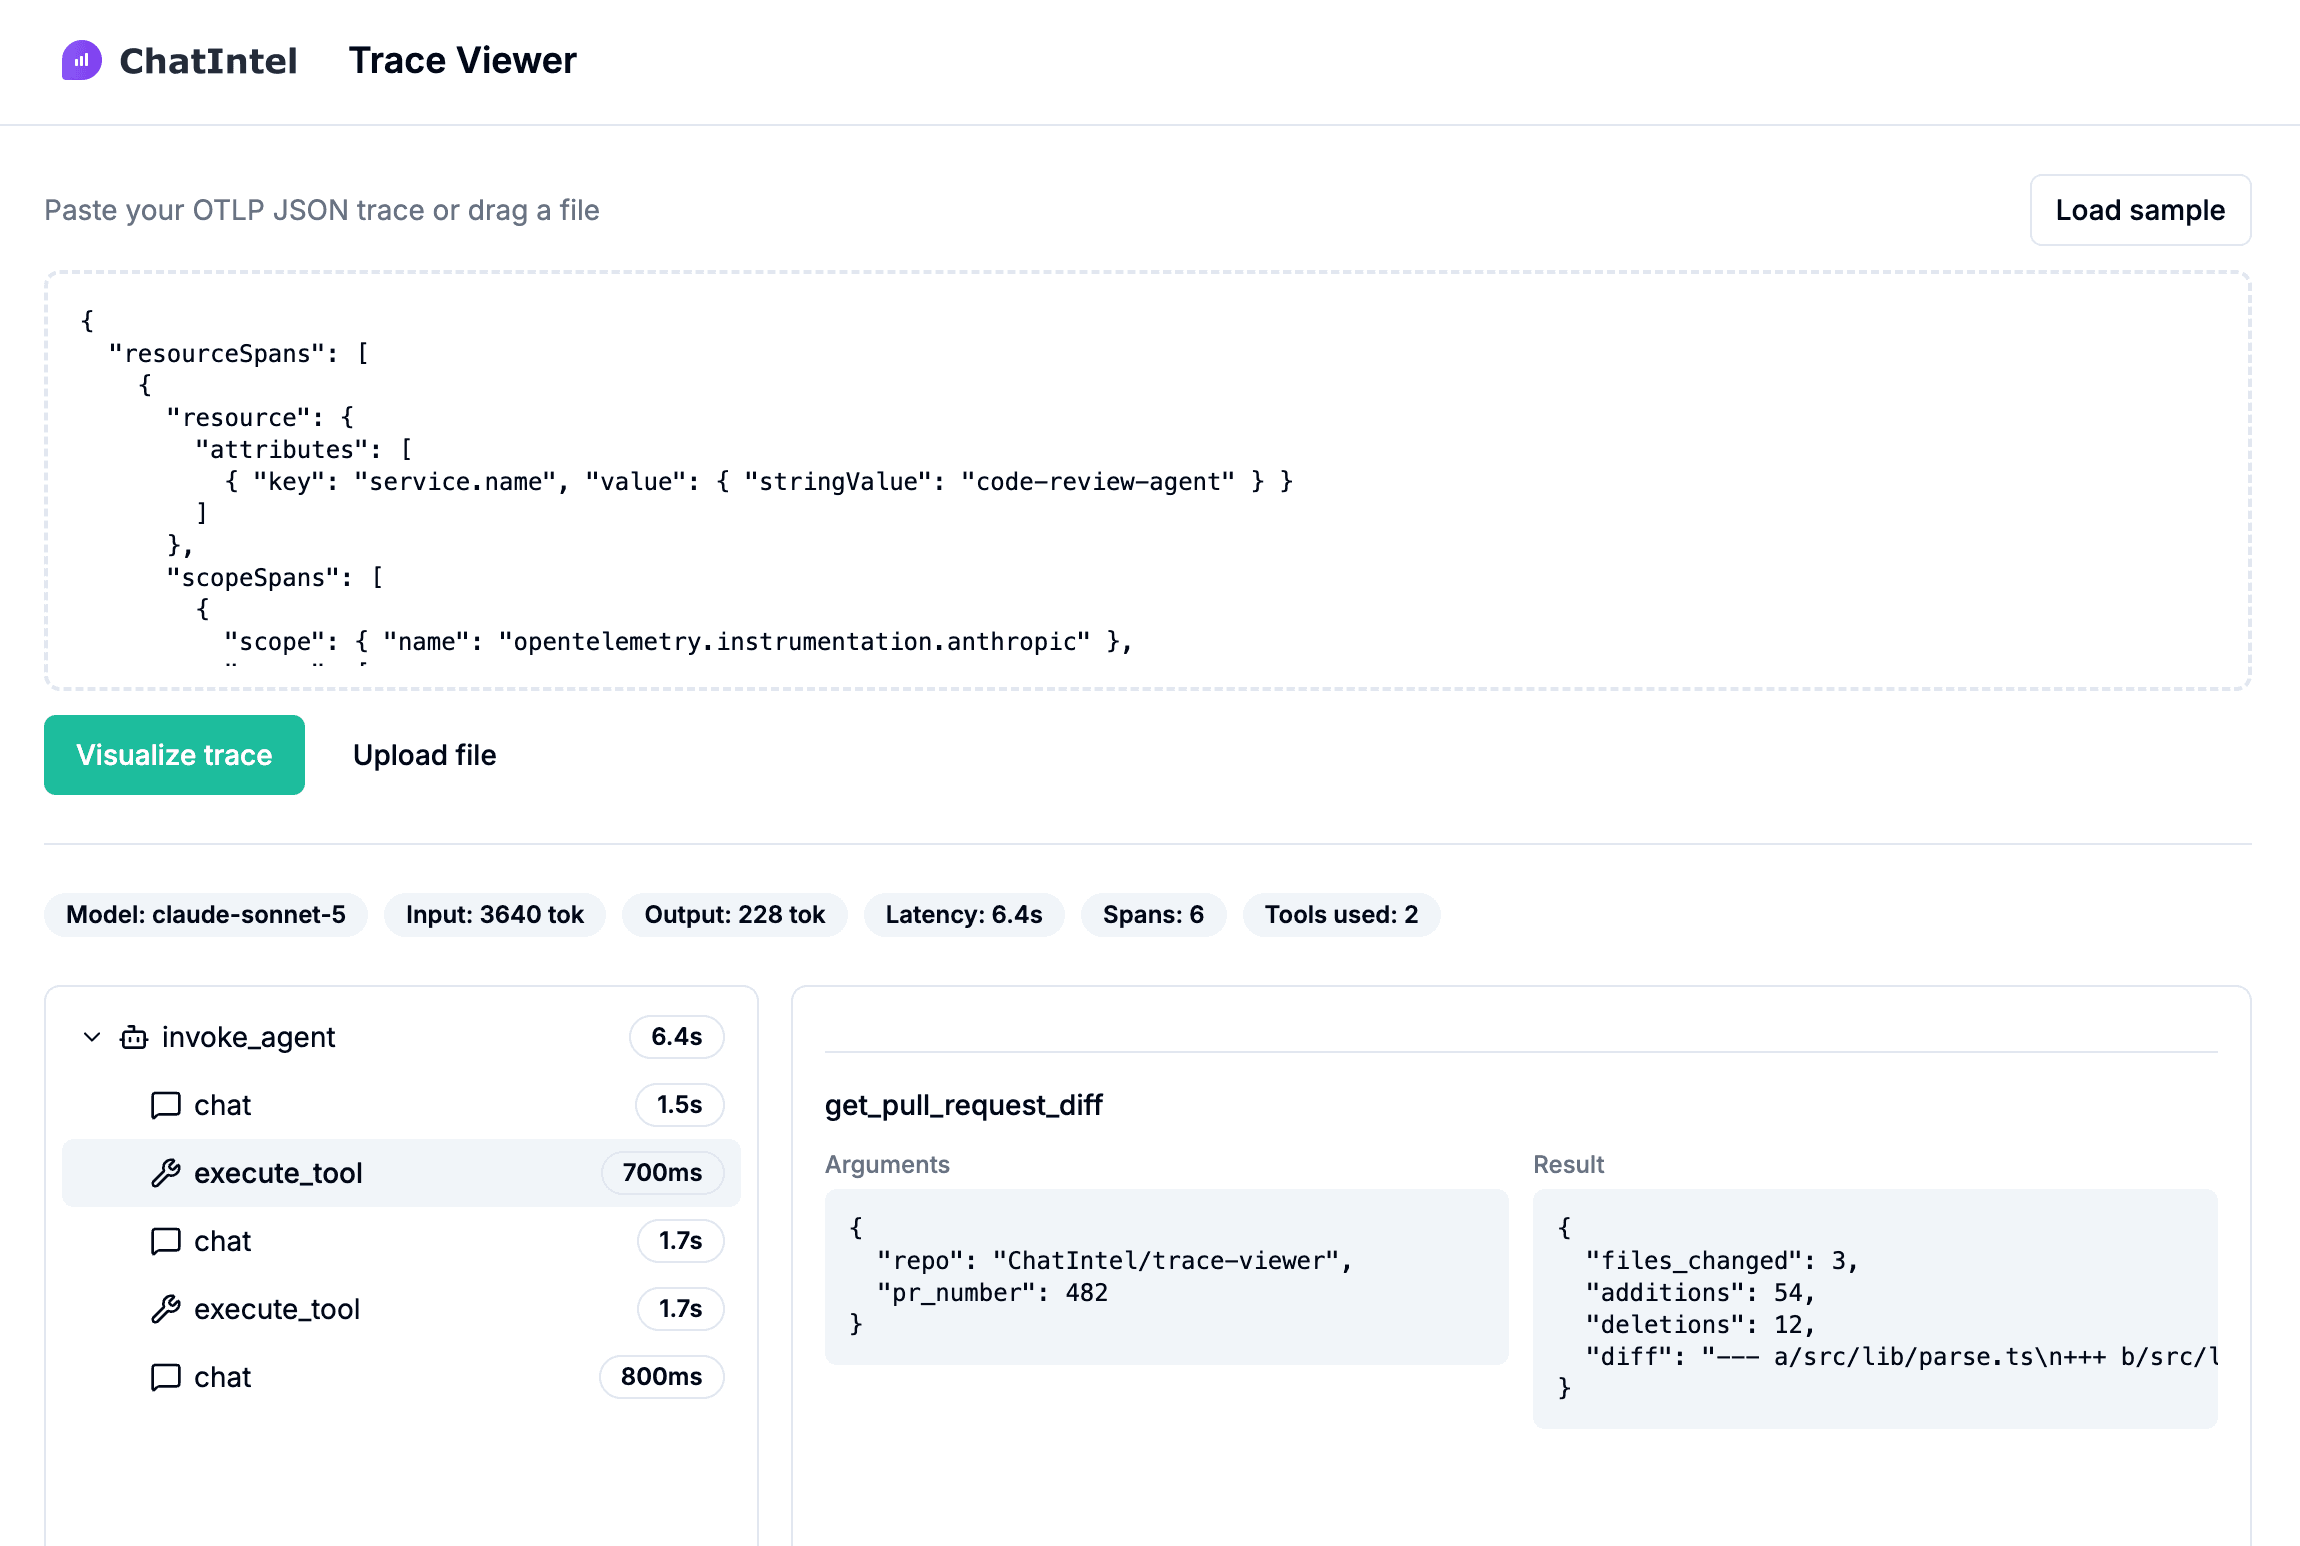Screen dimensions: 2300x1546
Task: Click the "deletions": 12 line
Action: [1700, 1325]
